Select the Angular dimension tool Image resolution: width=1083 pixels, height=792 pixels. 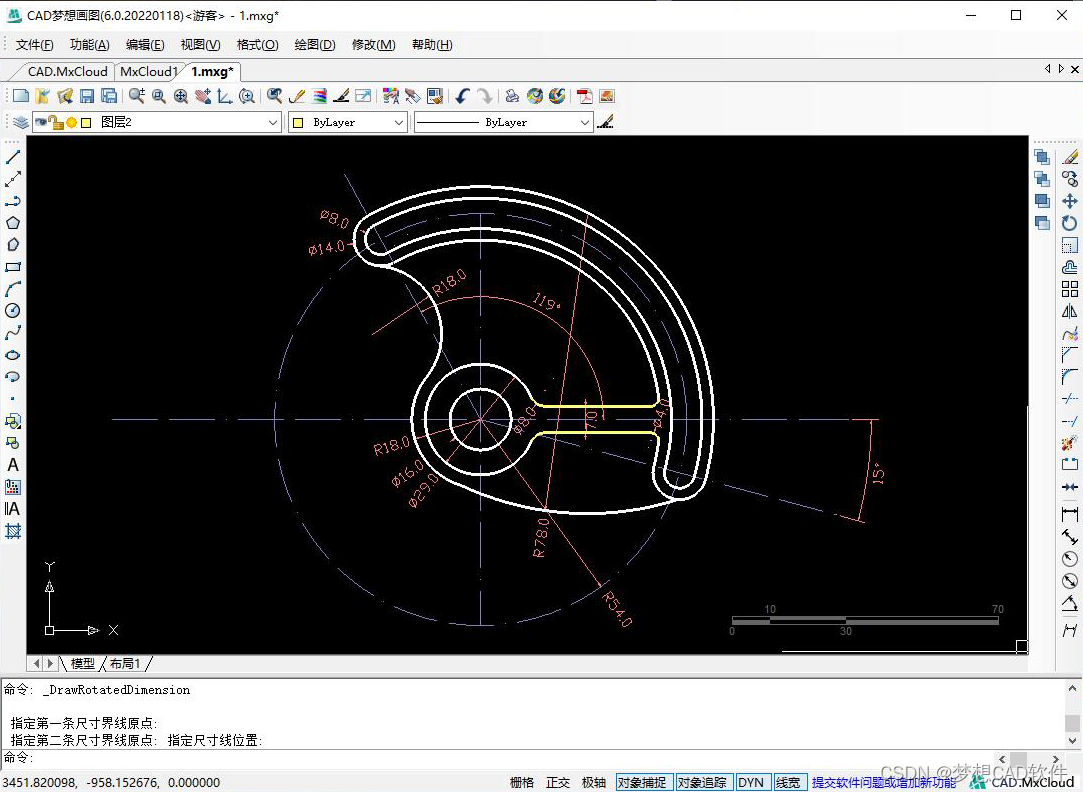click(1070, 603)
